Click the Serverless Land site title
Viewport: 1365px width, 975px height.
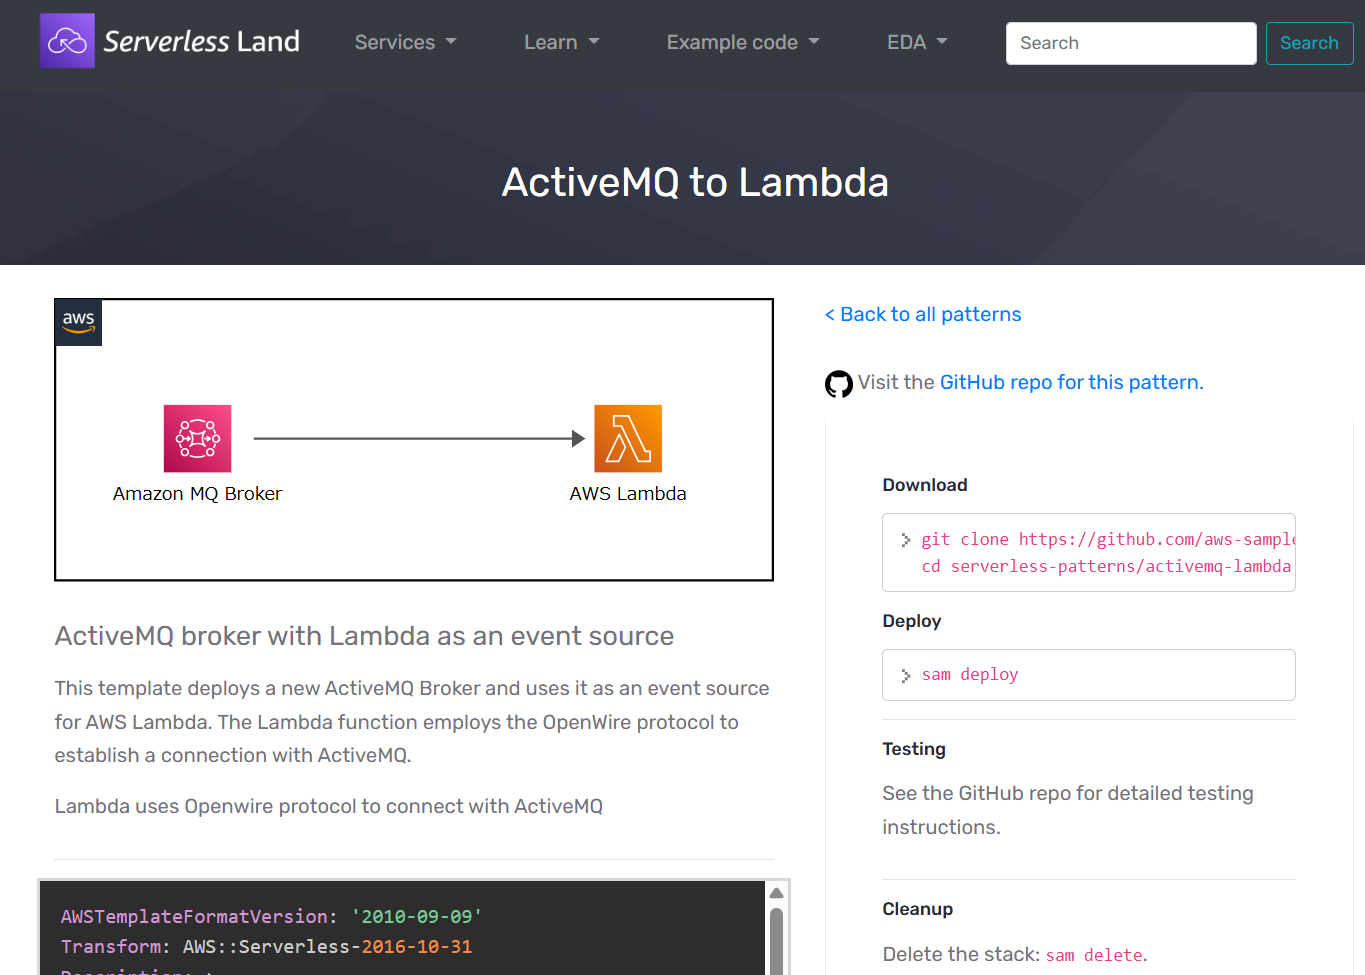202,41
